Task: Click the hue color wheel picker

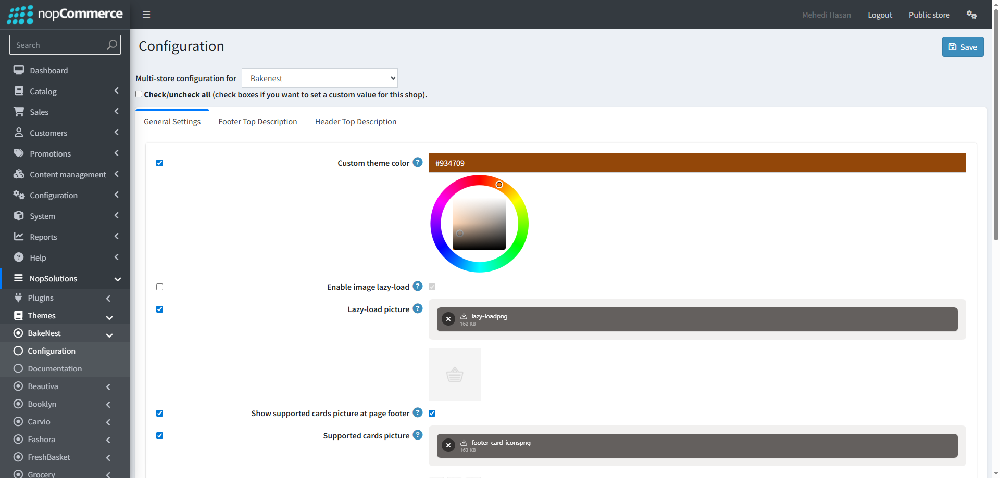Action: 480,185
